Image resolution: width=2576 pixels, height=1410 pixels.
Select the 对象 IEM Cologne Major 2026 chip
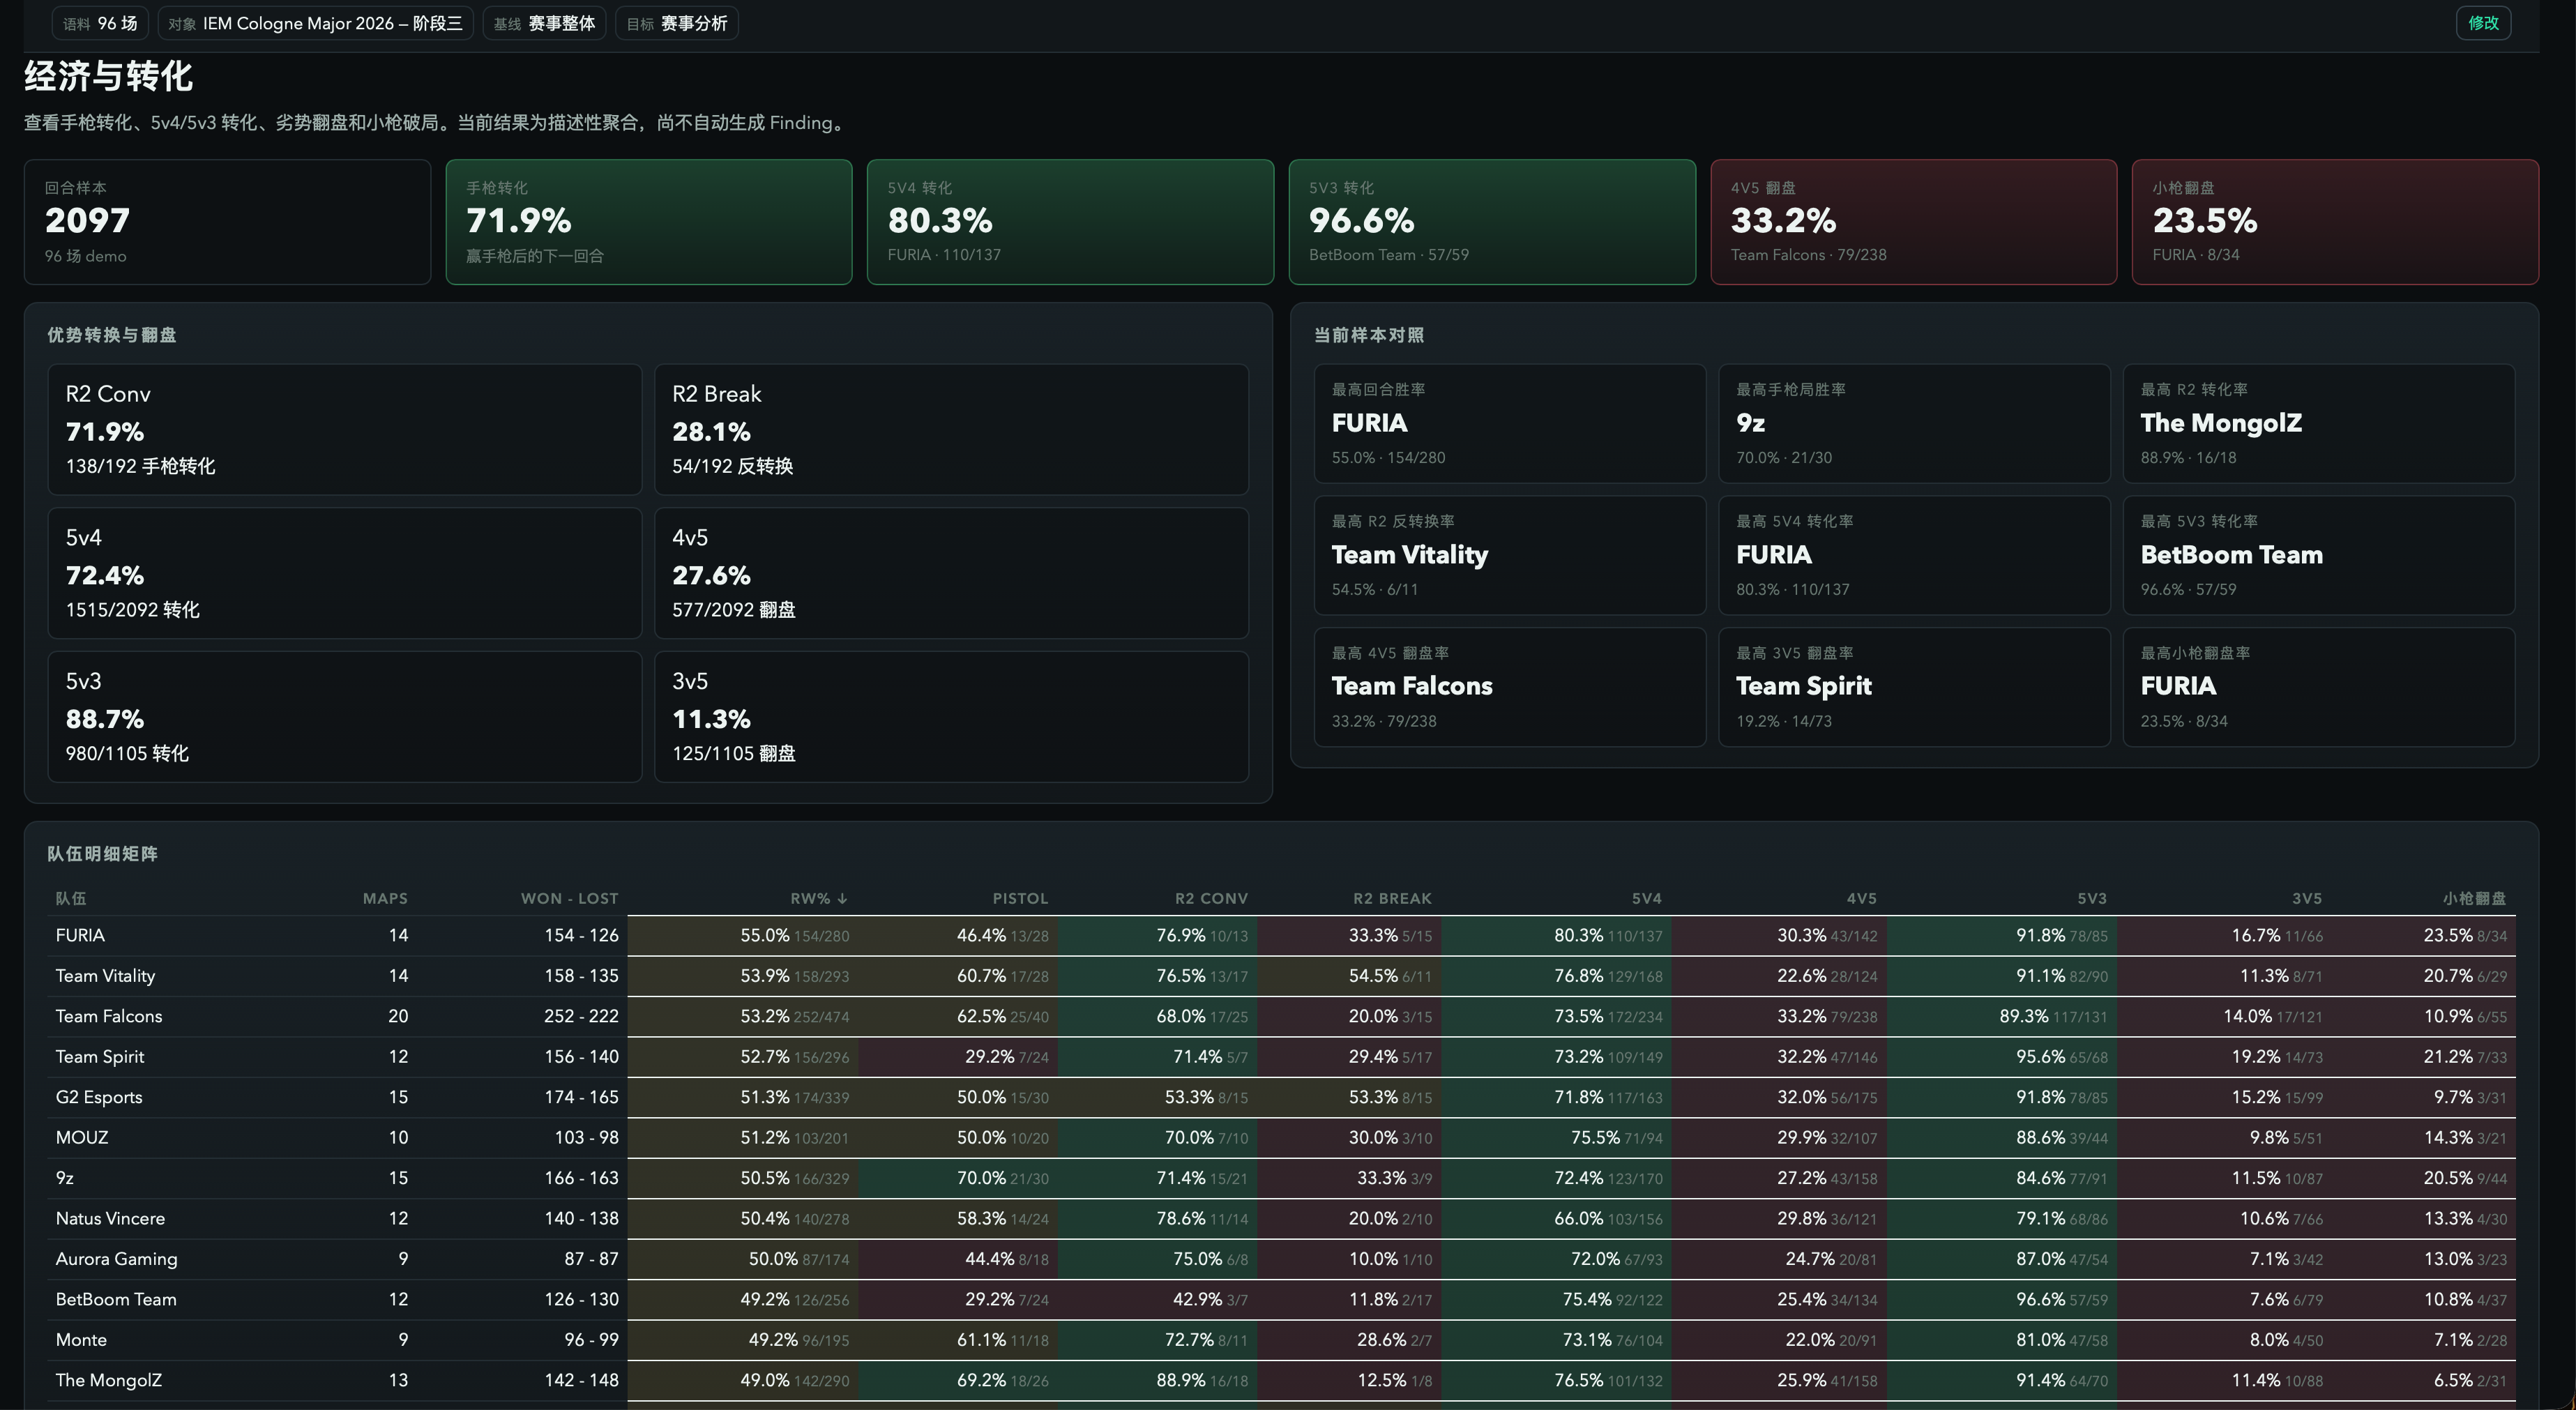click(x=315, y=23)
